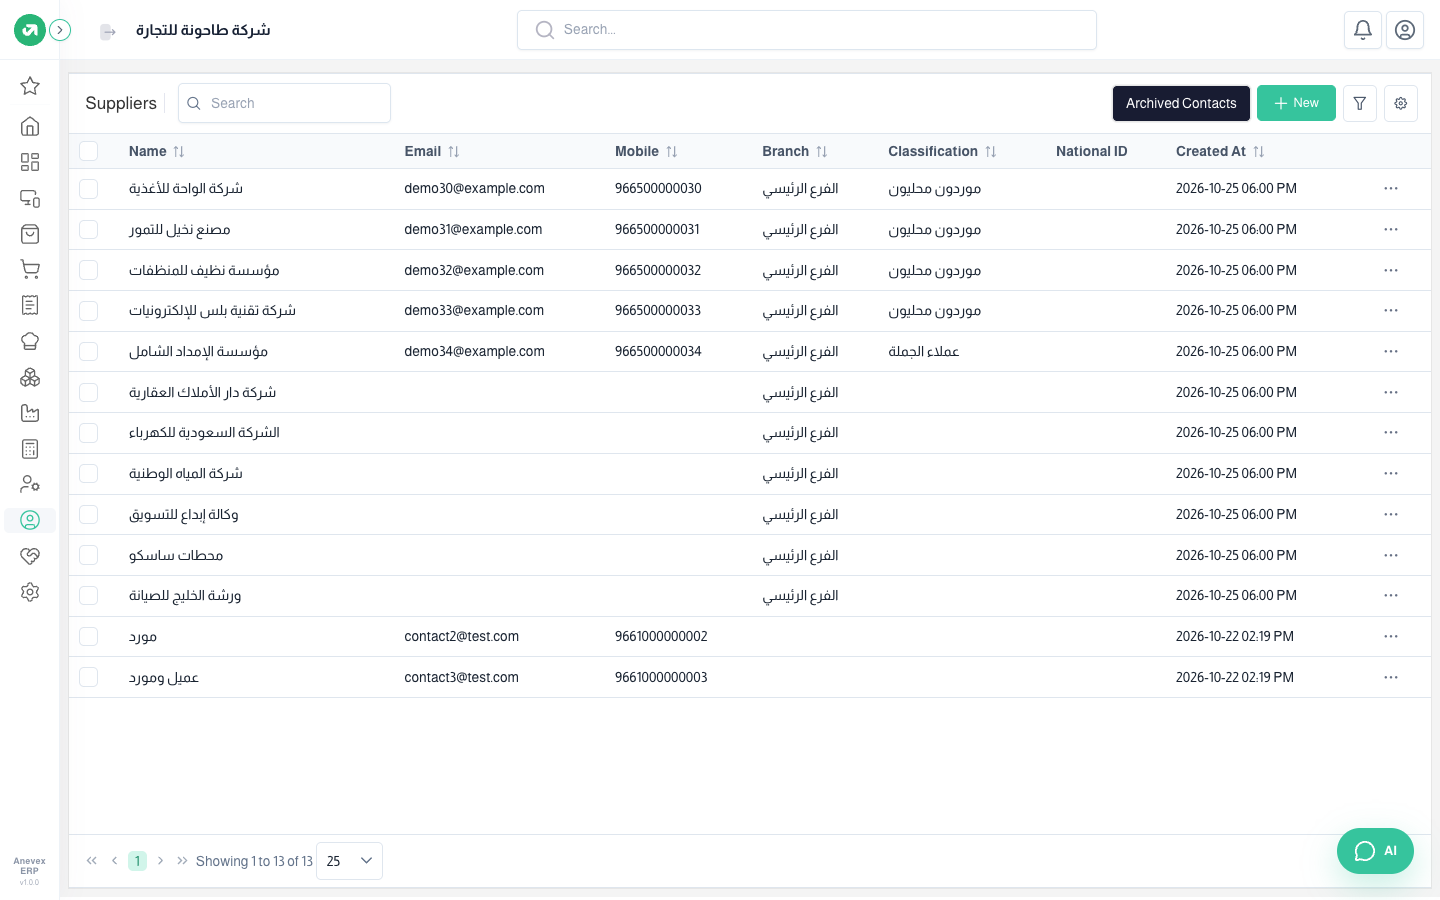Open the user profile icon
Image resolution: width=1440 pixels, height=900 pixels.
(1405, 30)
